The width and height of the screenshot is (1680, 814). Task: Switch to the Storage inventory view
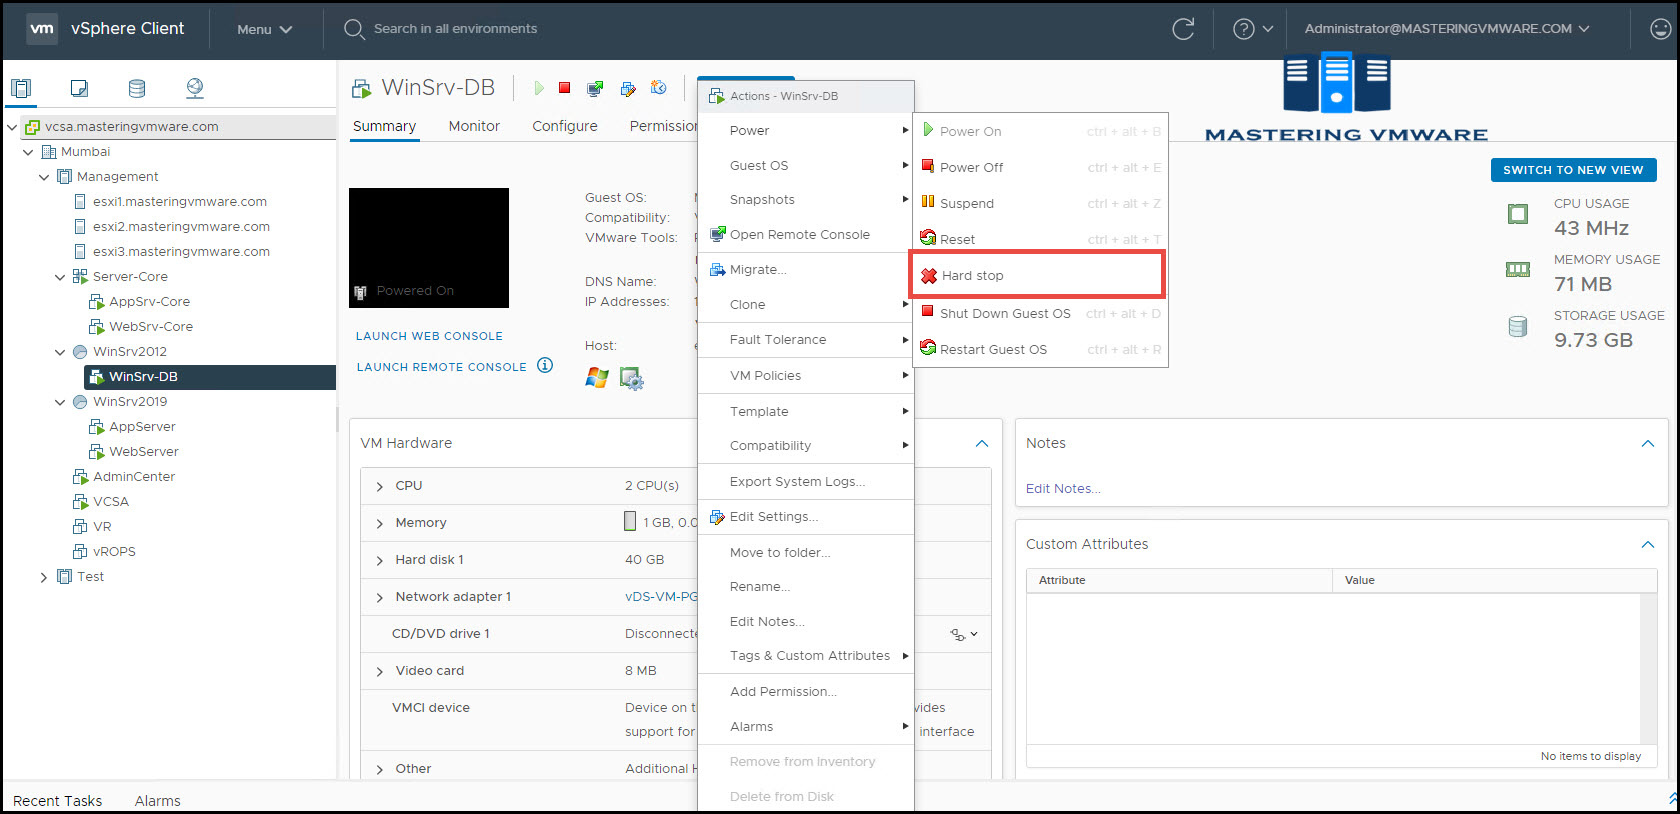[x=137, y=88]
